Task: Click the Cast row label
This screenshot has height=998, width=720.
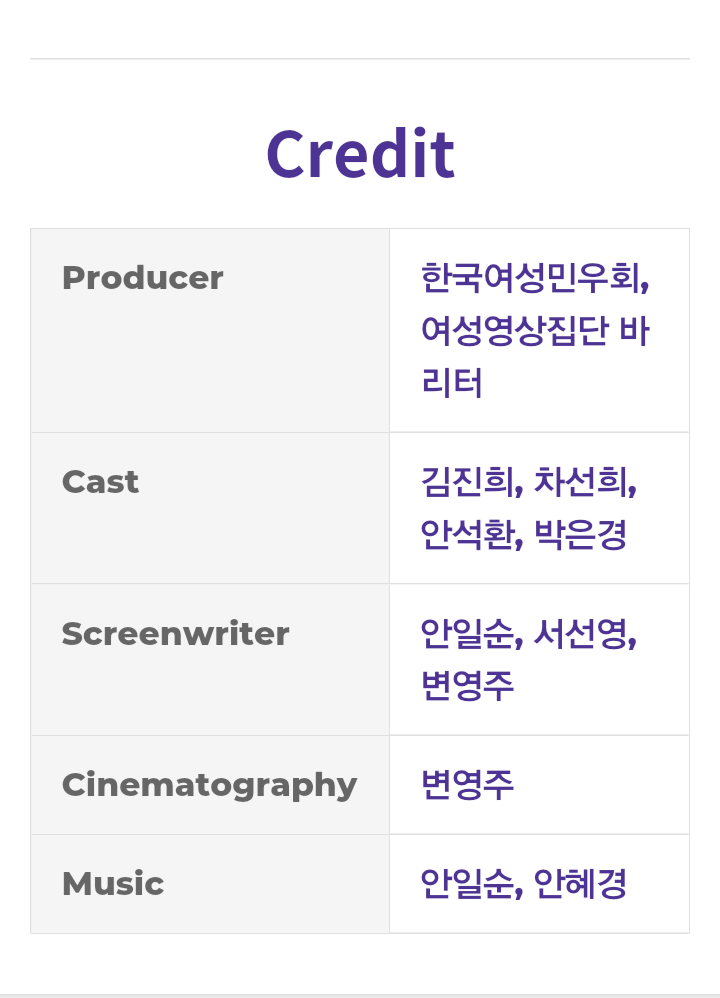Action: click(x=100, y=482)
